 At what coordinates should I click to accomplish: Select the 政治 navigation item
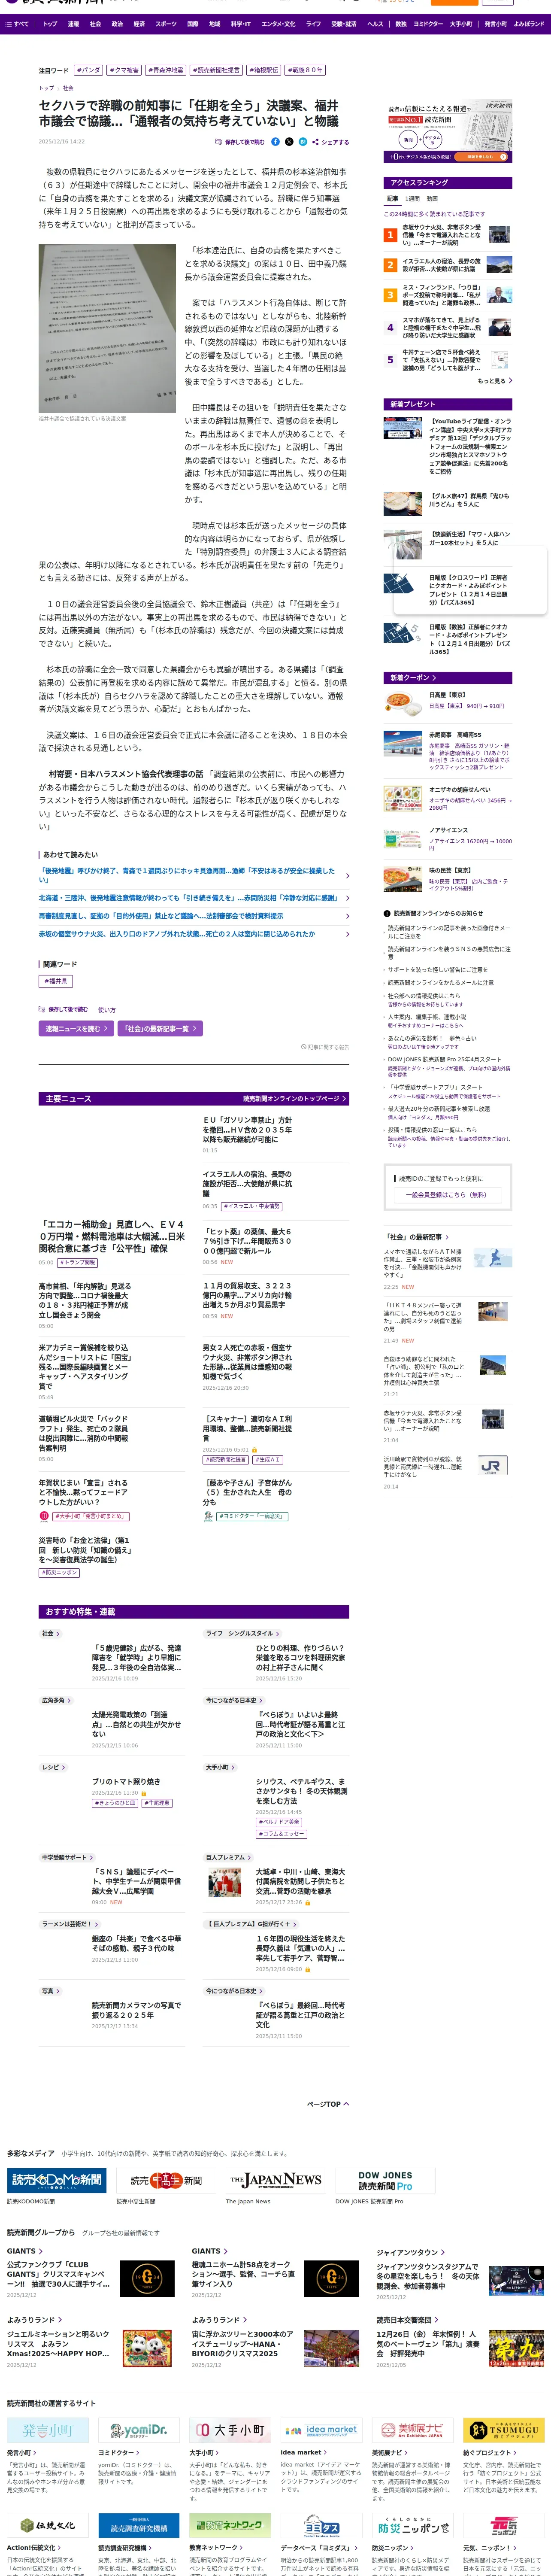117,23
